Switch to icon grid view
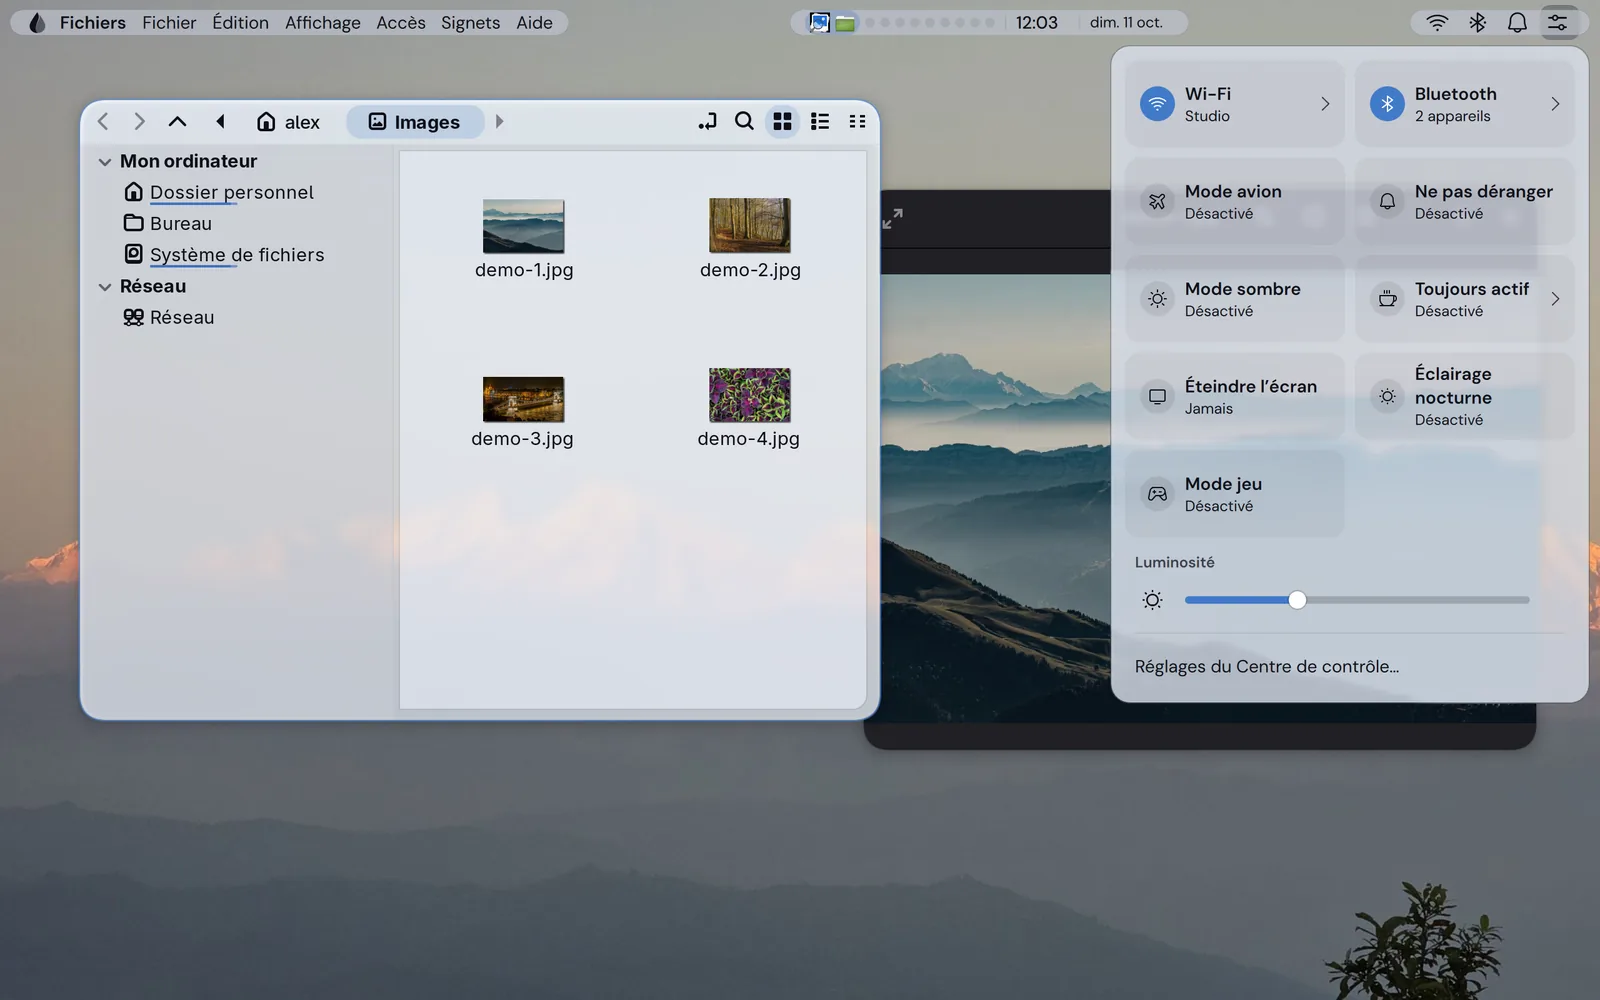Viewport: 1600px width, 1000px height. click(x=782, y=121)
